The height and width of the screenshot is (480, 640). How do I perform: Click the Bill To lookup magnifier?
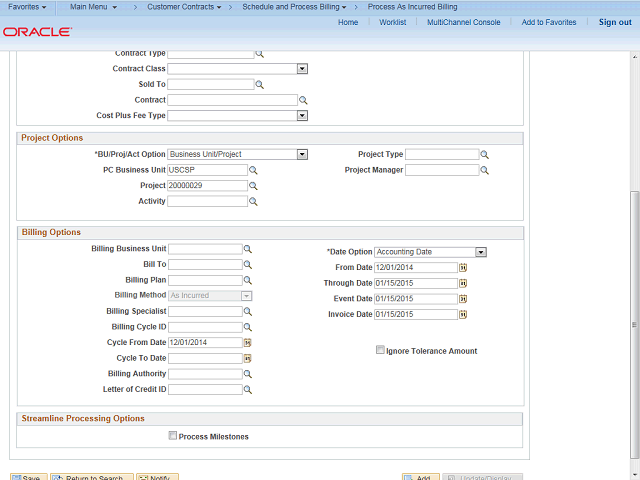click(248, 264)
